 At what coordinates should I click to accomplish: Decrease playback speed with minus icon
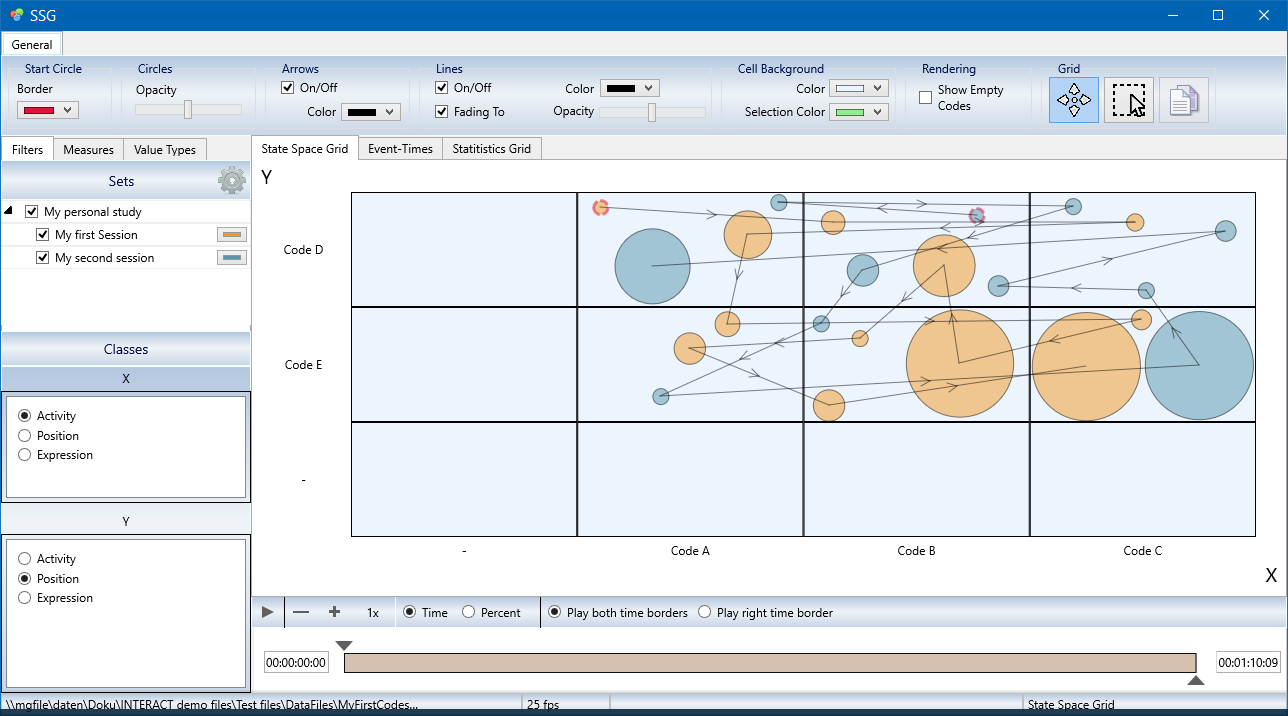(301, 612)
